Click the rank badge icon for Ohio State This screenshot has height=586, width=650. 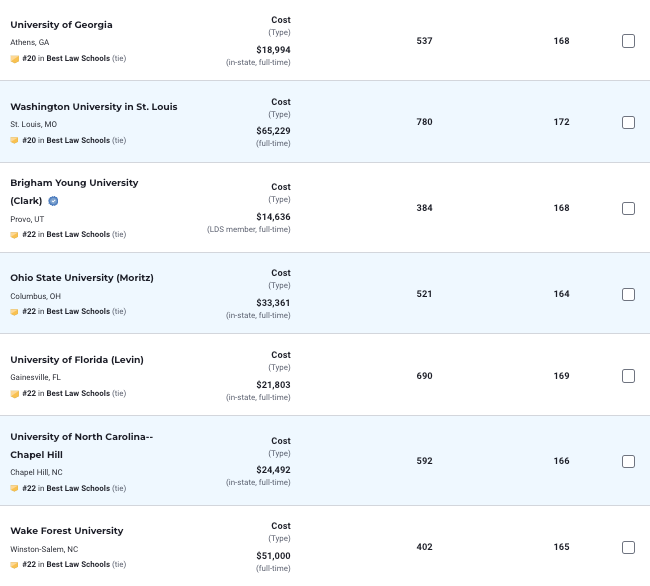click(x=15, y=312)
